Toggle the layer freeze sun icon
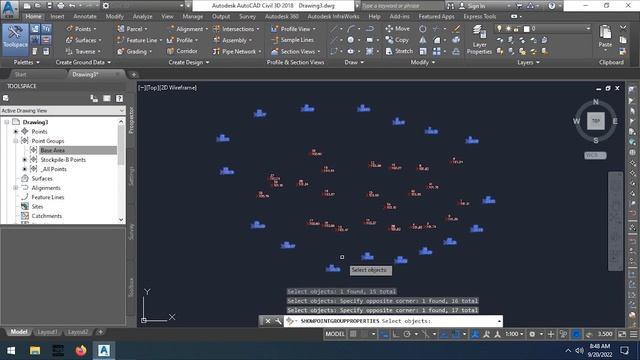 (508, 29)
